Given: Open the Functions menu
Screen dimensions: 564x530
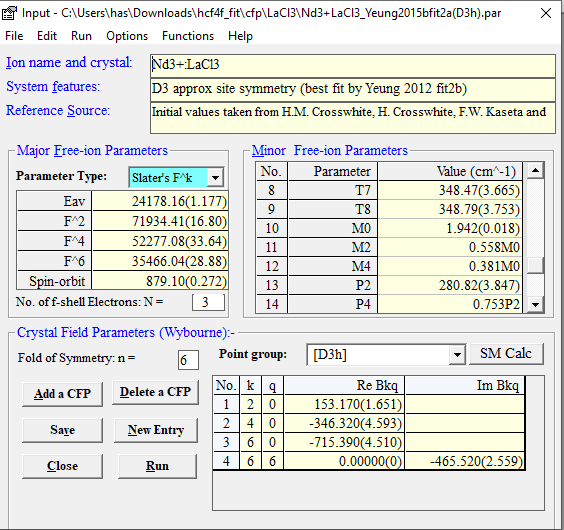Looking at the screenshot, I should point(188,36).
